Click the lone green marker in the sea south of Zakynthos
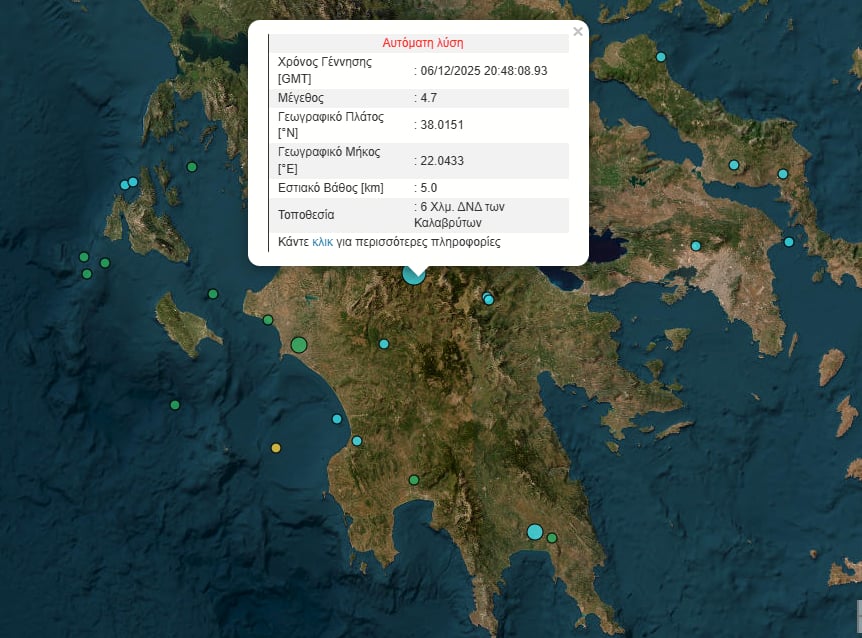Image resolution: width=862 pixels, height=638 pixels. [175, 405]
